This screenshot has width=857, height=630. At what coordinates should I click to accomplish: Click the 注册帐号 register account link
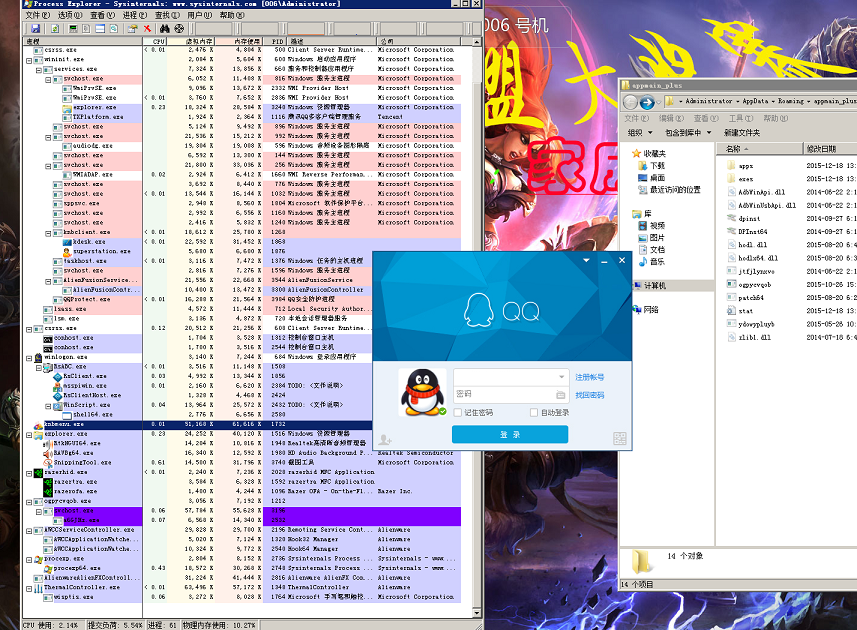tap(589, 377)
